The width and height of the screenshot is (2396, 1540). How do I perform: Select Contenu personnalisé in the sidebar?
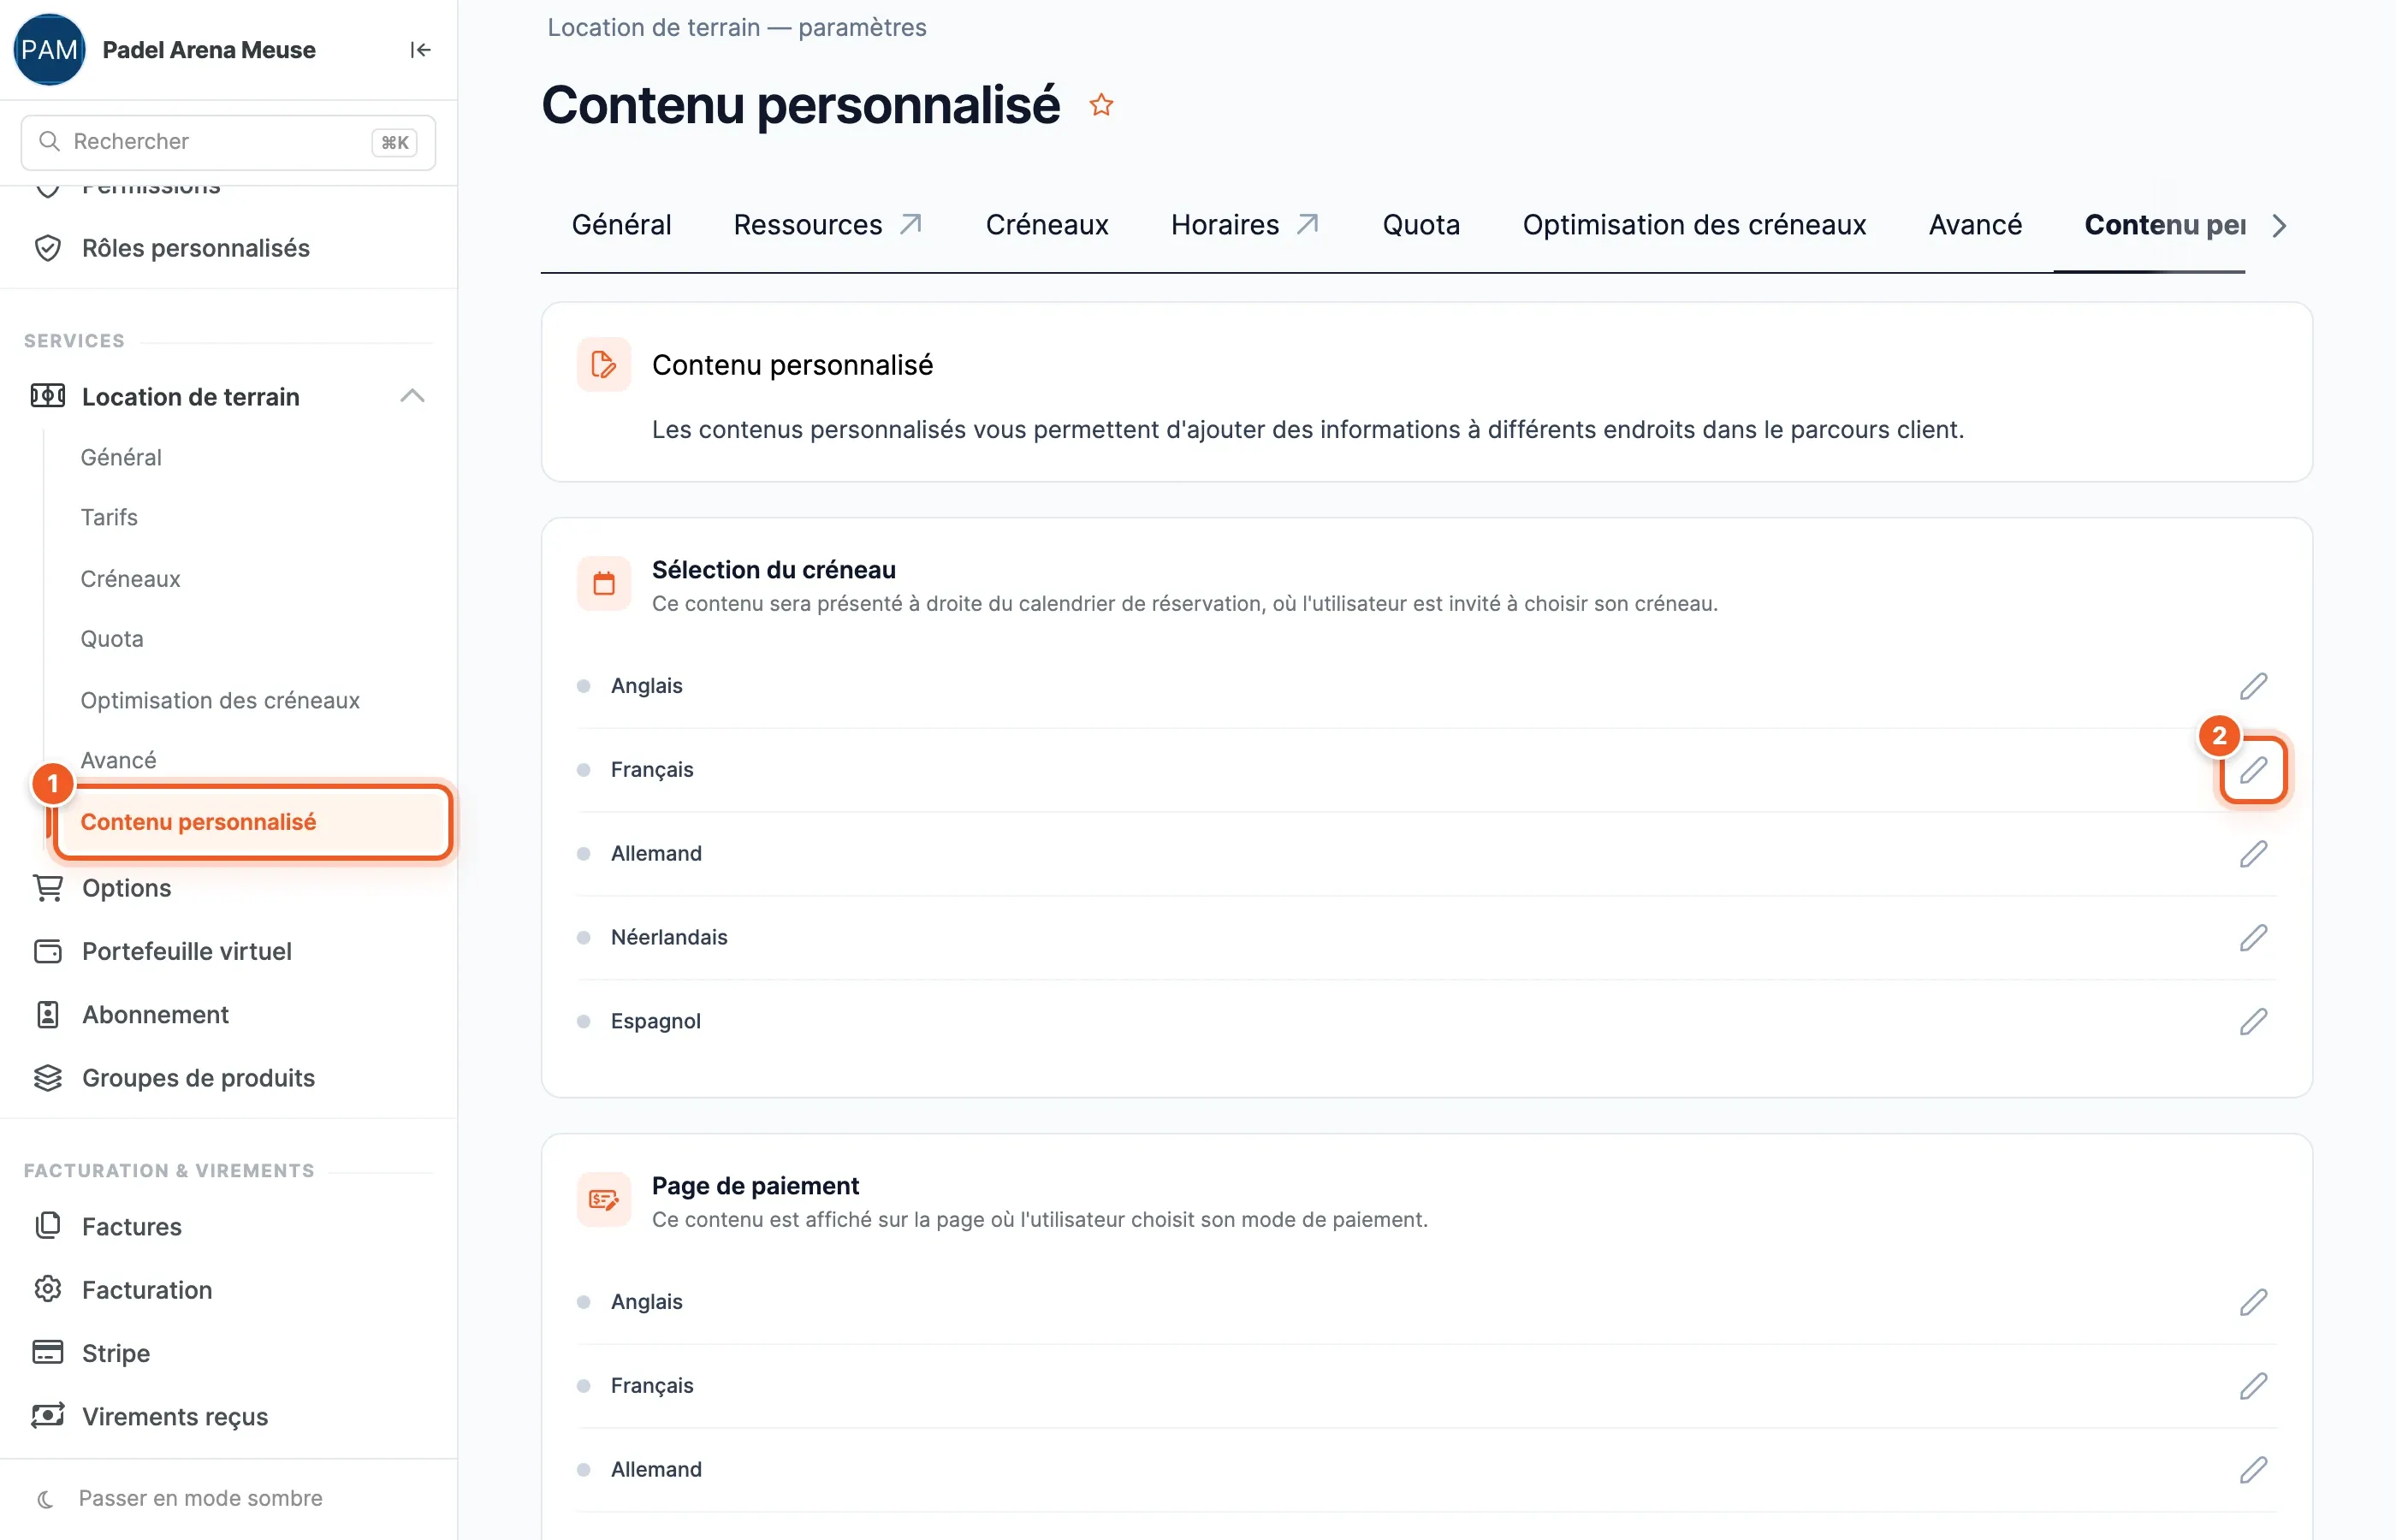coord(253,822)
